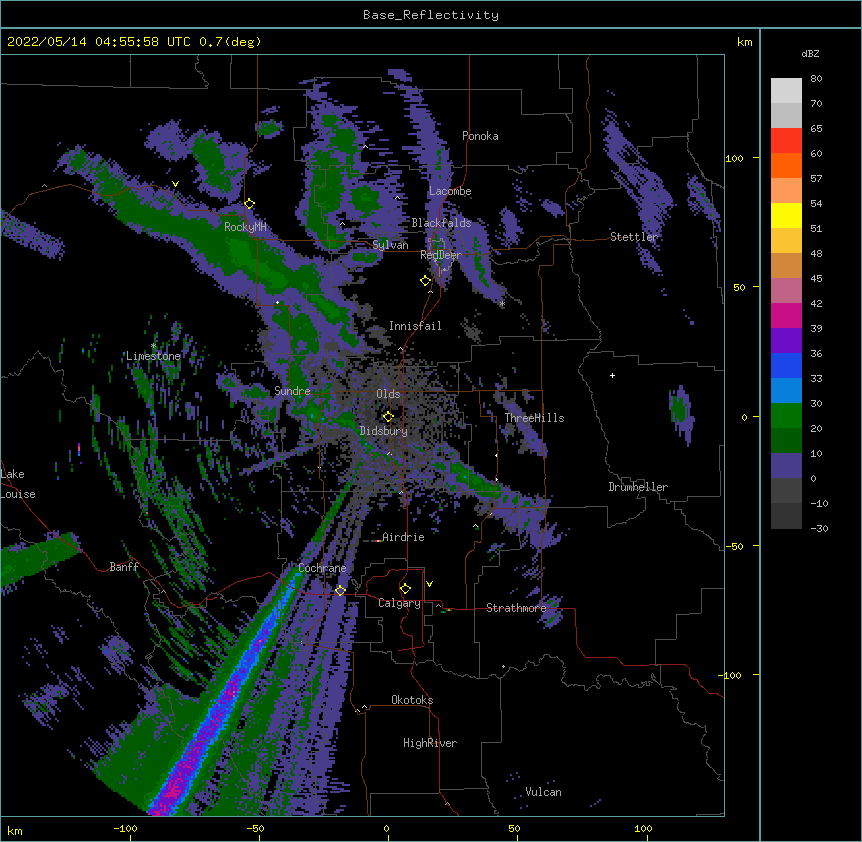Select the yellow diamond marker above Didsbury

388,416
